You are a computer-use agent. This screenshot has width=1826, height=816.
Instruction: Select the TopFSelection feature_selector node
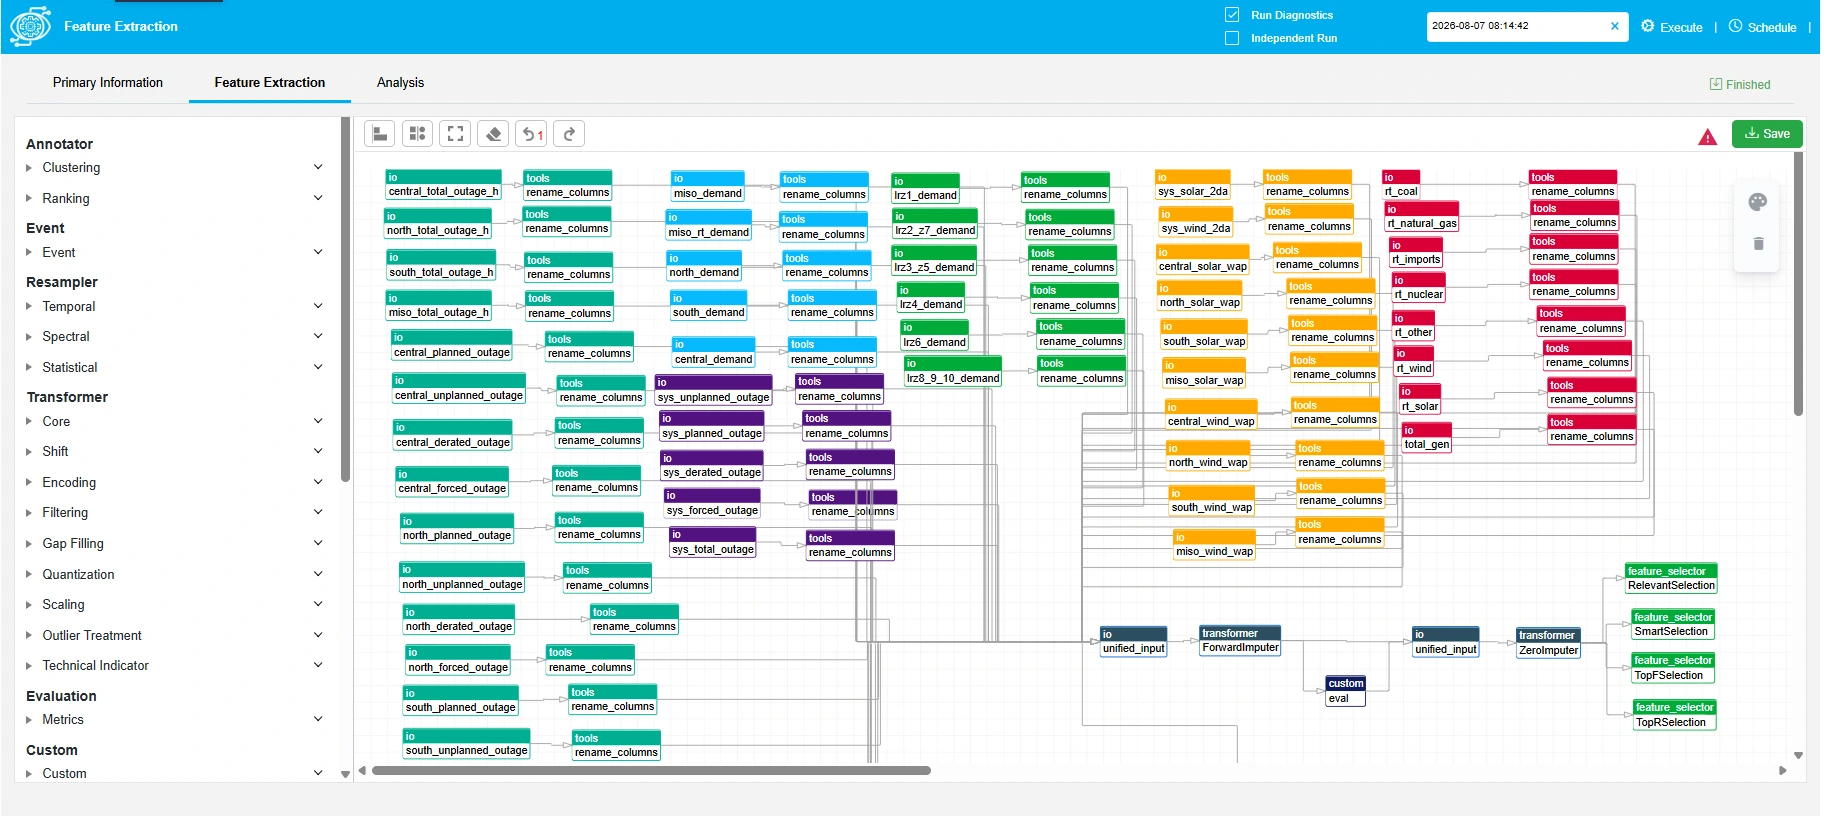click(x=1672, y=668)
